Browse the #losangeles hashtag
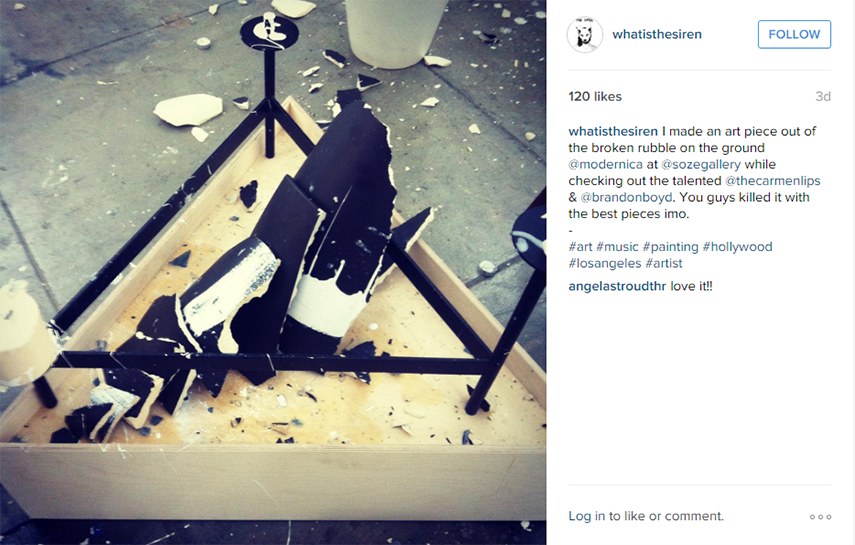Image resolution: width=855 pixels, height=545 pixels. [x=605, y=263]
